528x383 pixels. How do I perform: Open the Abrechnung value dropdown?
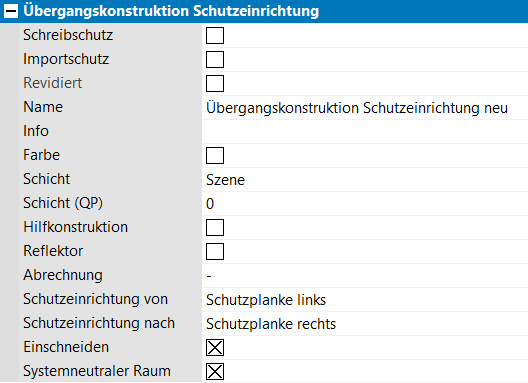(365, 276)
